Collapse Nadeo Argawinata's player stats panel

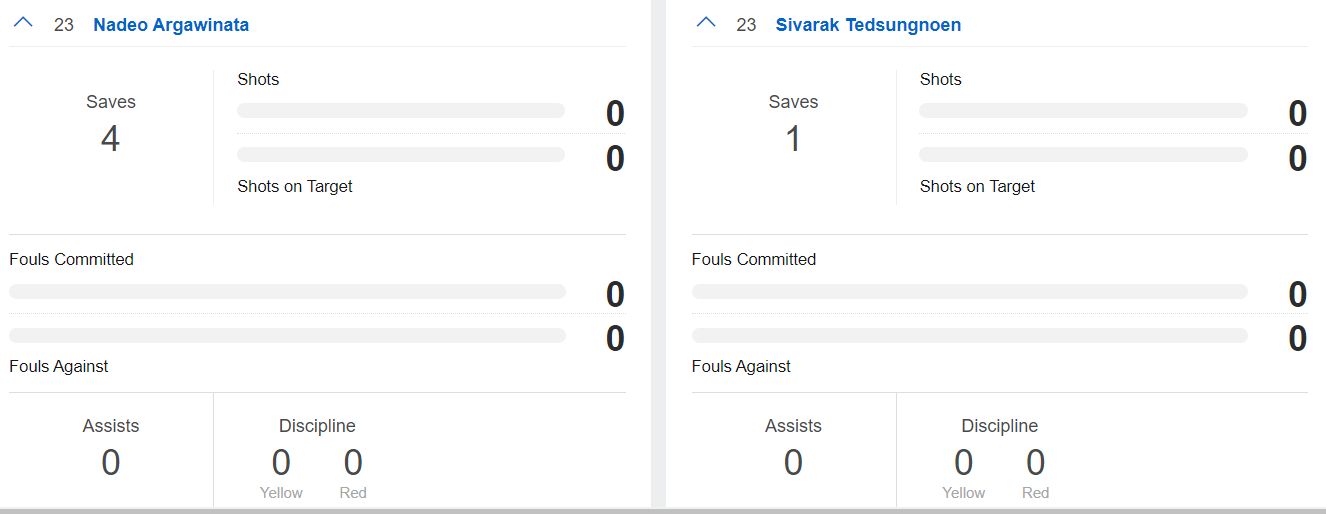(x=23, y=23)
